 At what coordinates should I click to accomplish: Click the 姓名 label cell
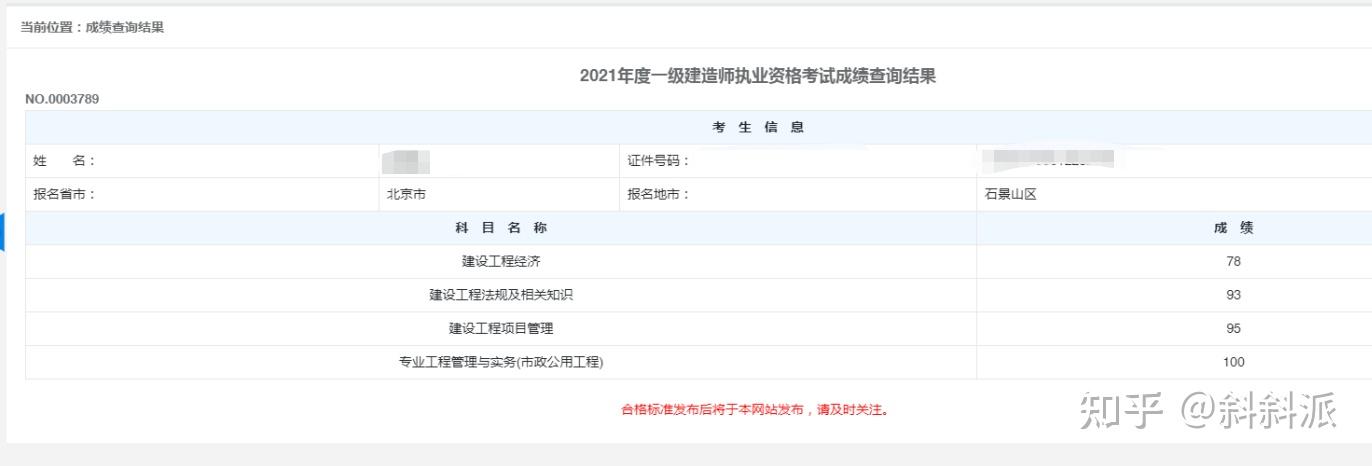point(203,161)
